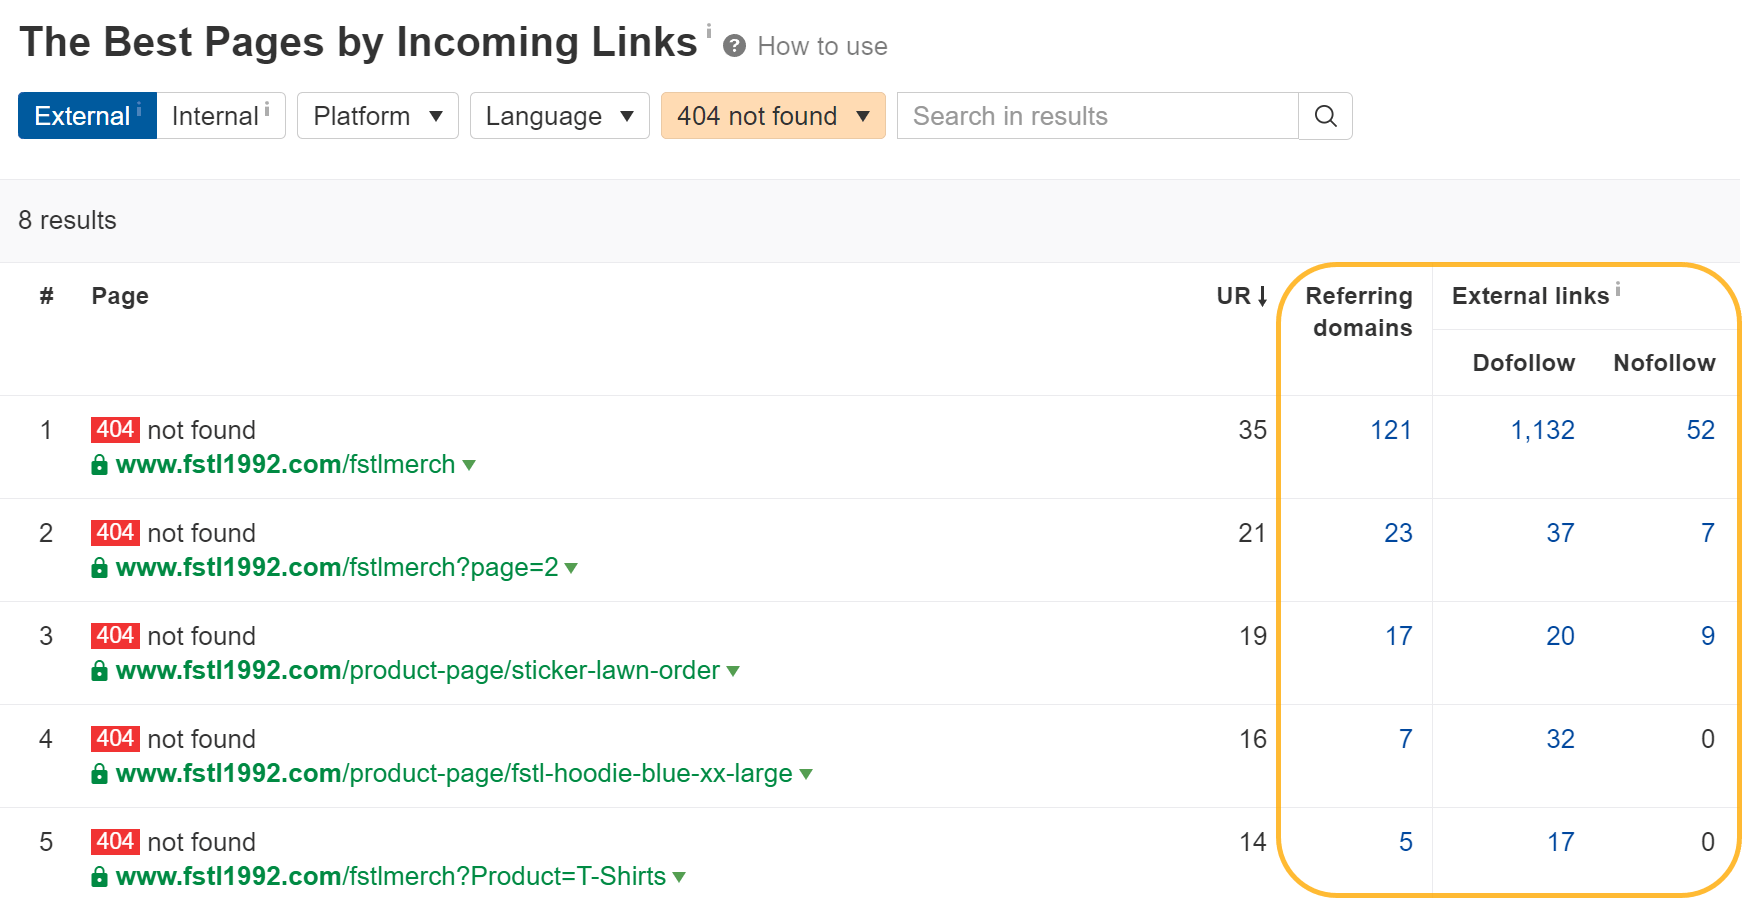The image size is (1742, 898).
Task: Expand options for fstlmerch?page=2 URL
Action: tap(571, 568)
